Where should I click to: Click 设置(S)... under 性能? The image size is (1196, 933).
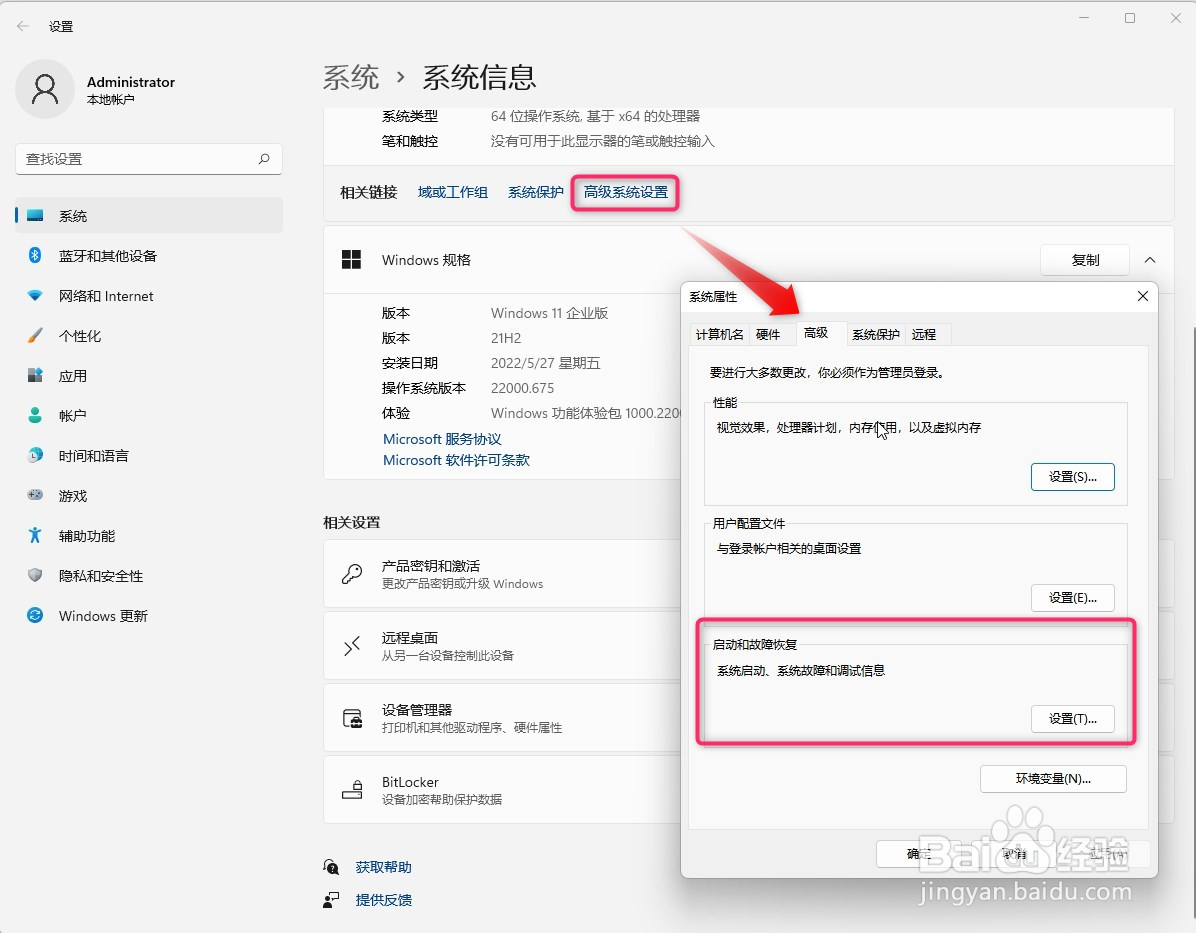(x=1072, y=477)
